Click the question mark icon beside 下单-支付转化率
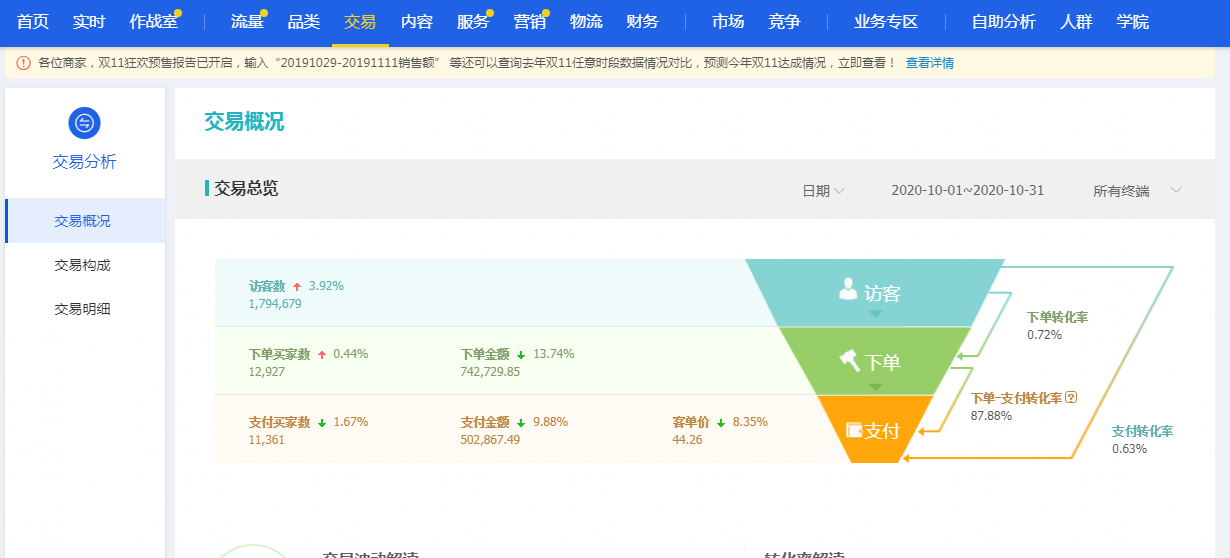 click(1071, 397)
